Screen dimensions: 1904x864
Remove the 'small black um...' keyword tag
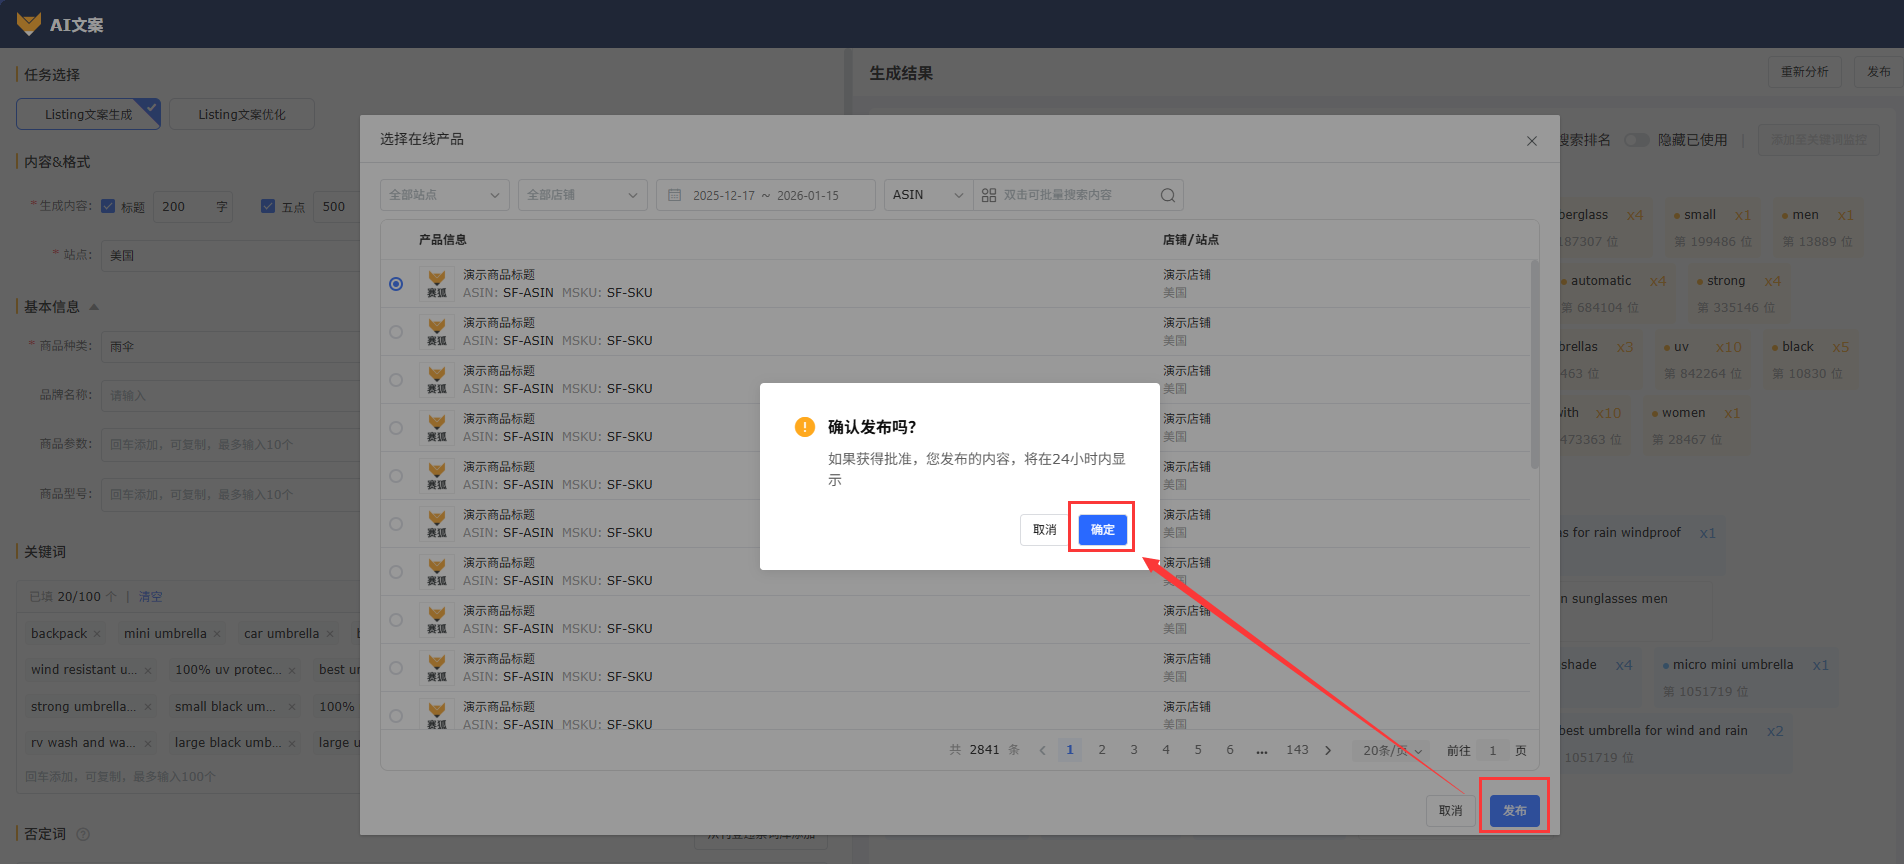coord(292,707)
